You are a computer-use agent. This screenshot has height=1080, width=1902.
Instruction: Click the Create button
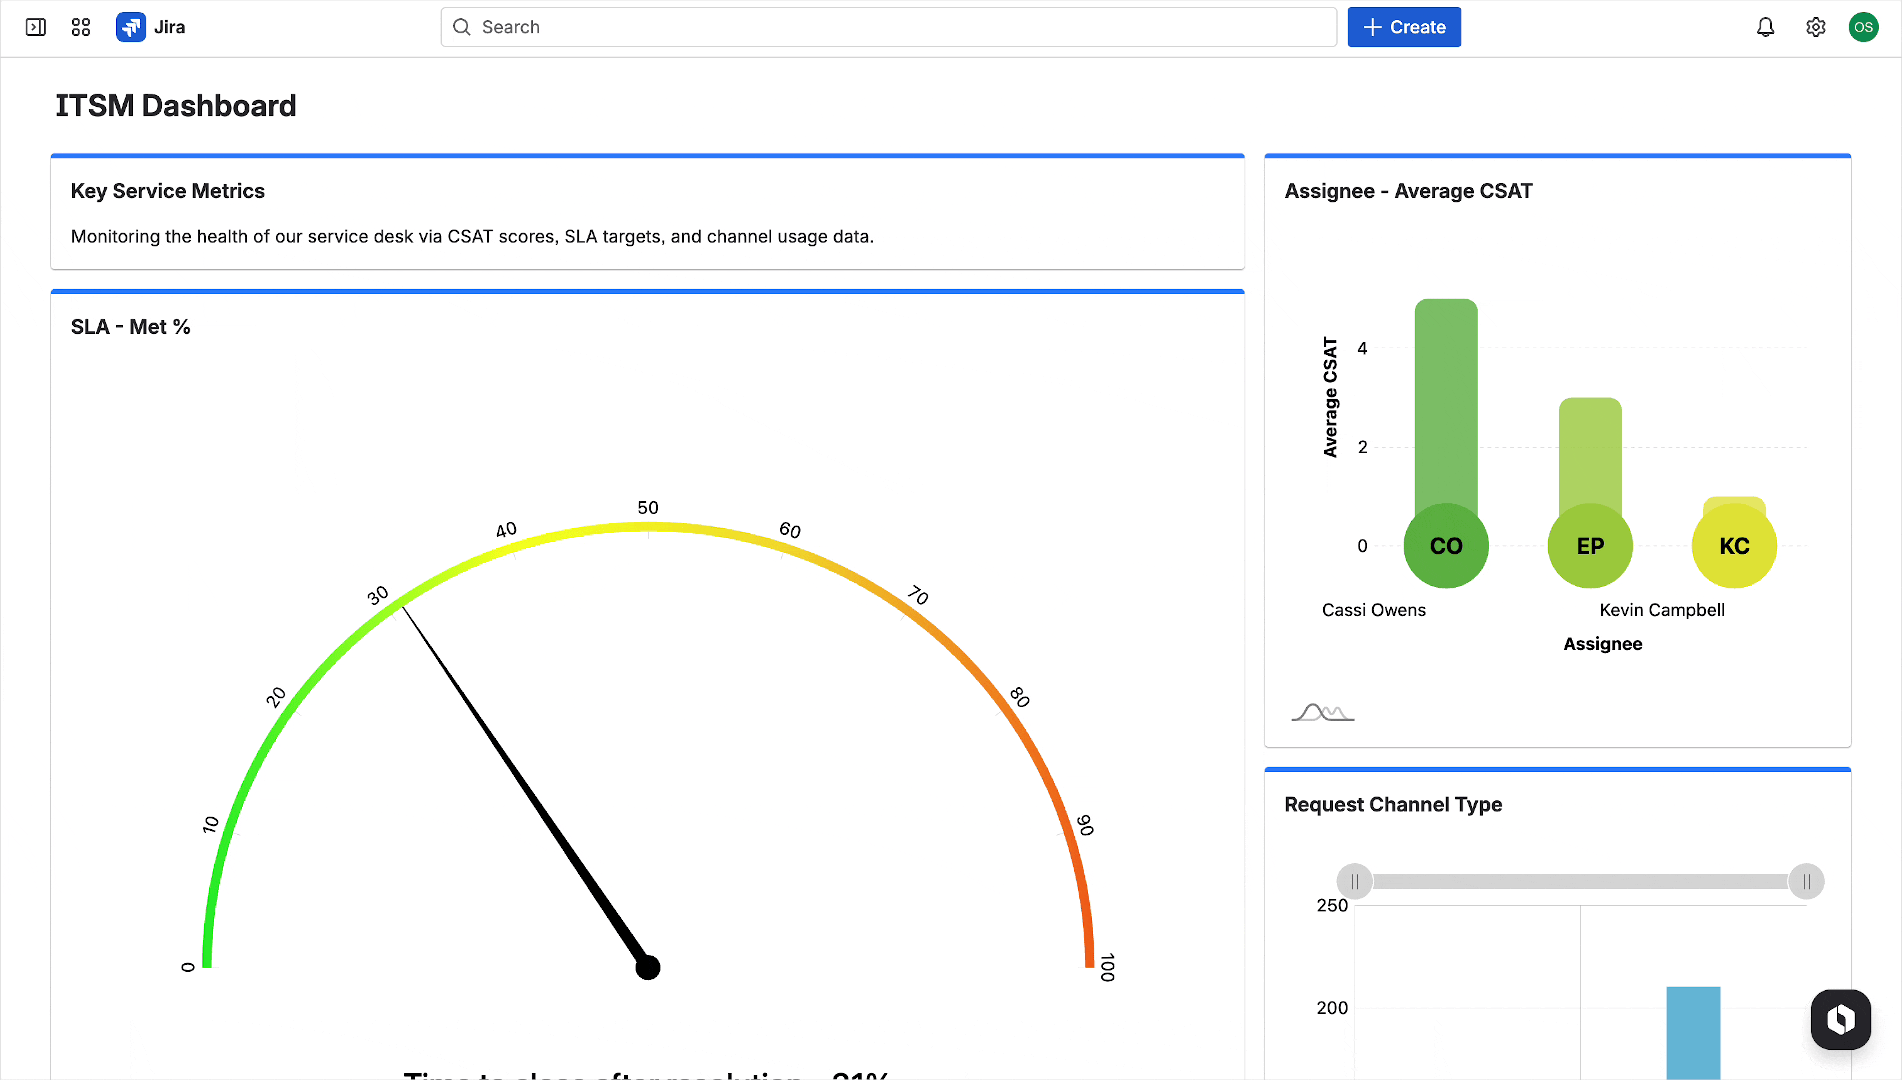pyautogui.click(x=1403, y=27)
